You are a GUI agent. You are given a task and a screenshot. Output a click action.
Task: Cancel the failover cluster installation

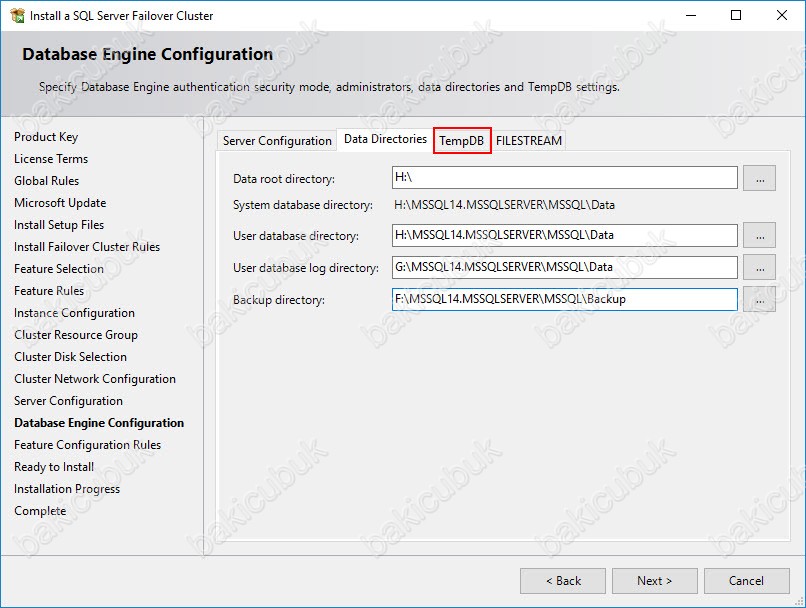(746, 581)
